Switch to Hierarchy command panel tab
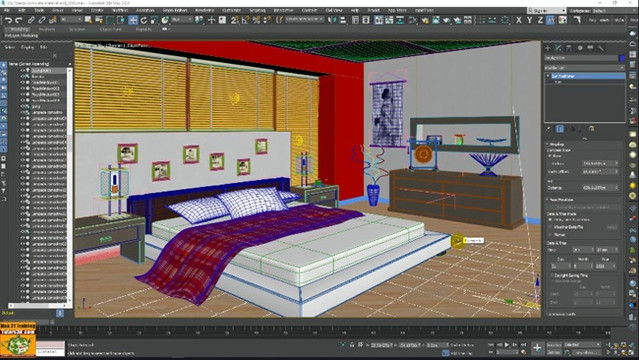639x360 pixels. tap(569, 48)
